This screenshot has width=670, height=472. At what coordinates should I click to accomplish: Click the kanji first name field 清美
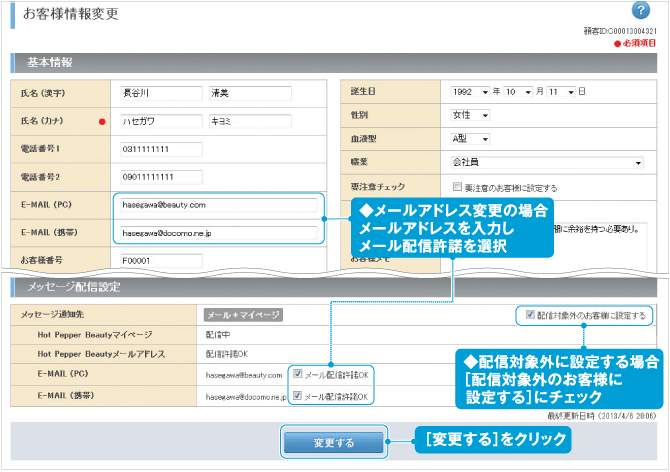[x=249, y=93]
